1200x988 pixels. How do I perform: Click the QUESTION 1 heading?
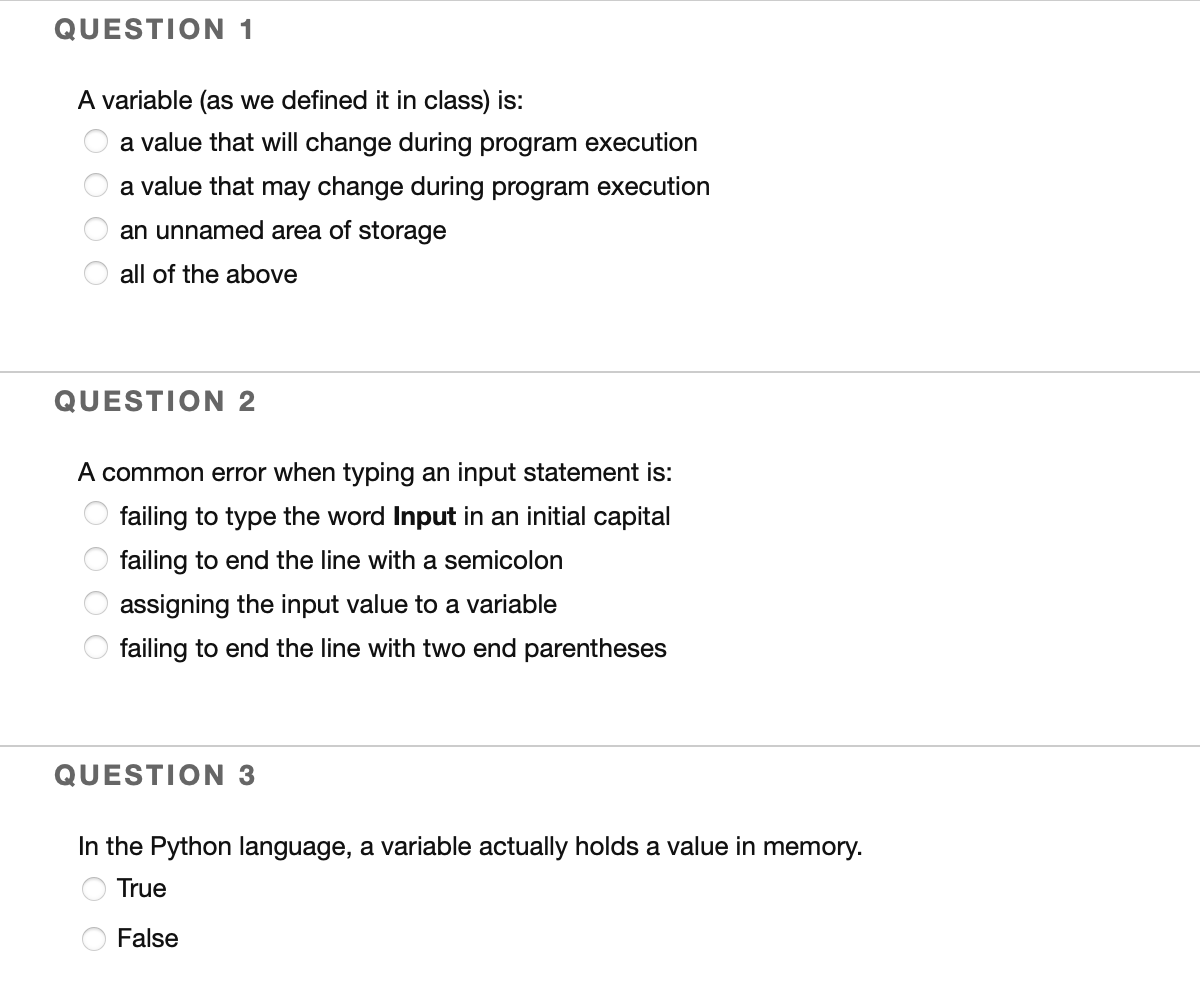(154, 29)
